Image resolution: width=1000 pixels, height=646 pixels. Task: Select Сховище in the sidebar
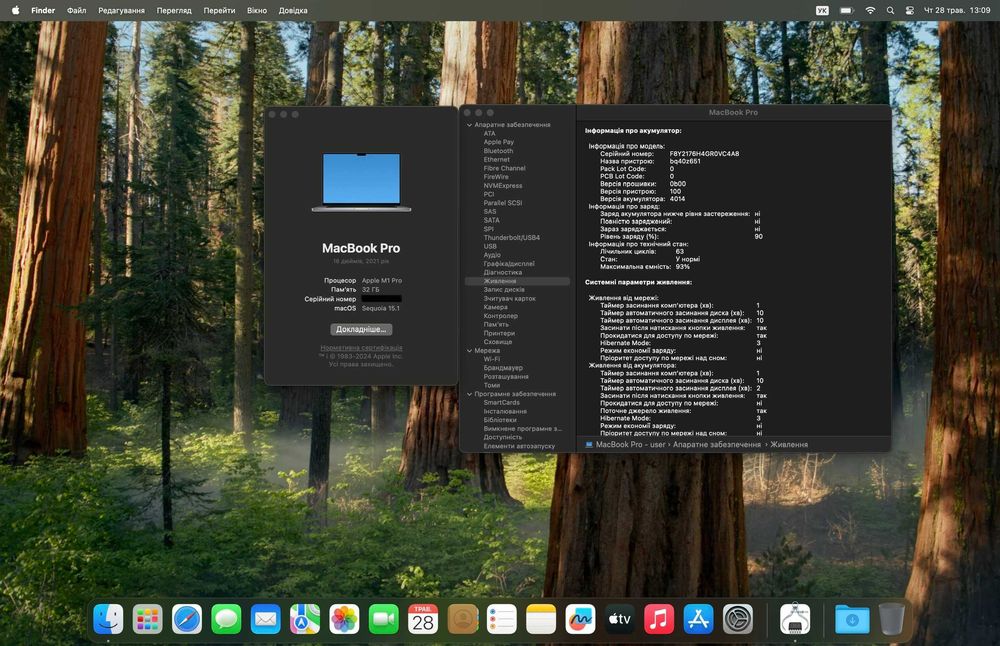497,342
